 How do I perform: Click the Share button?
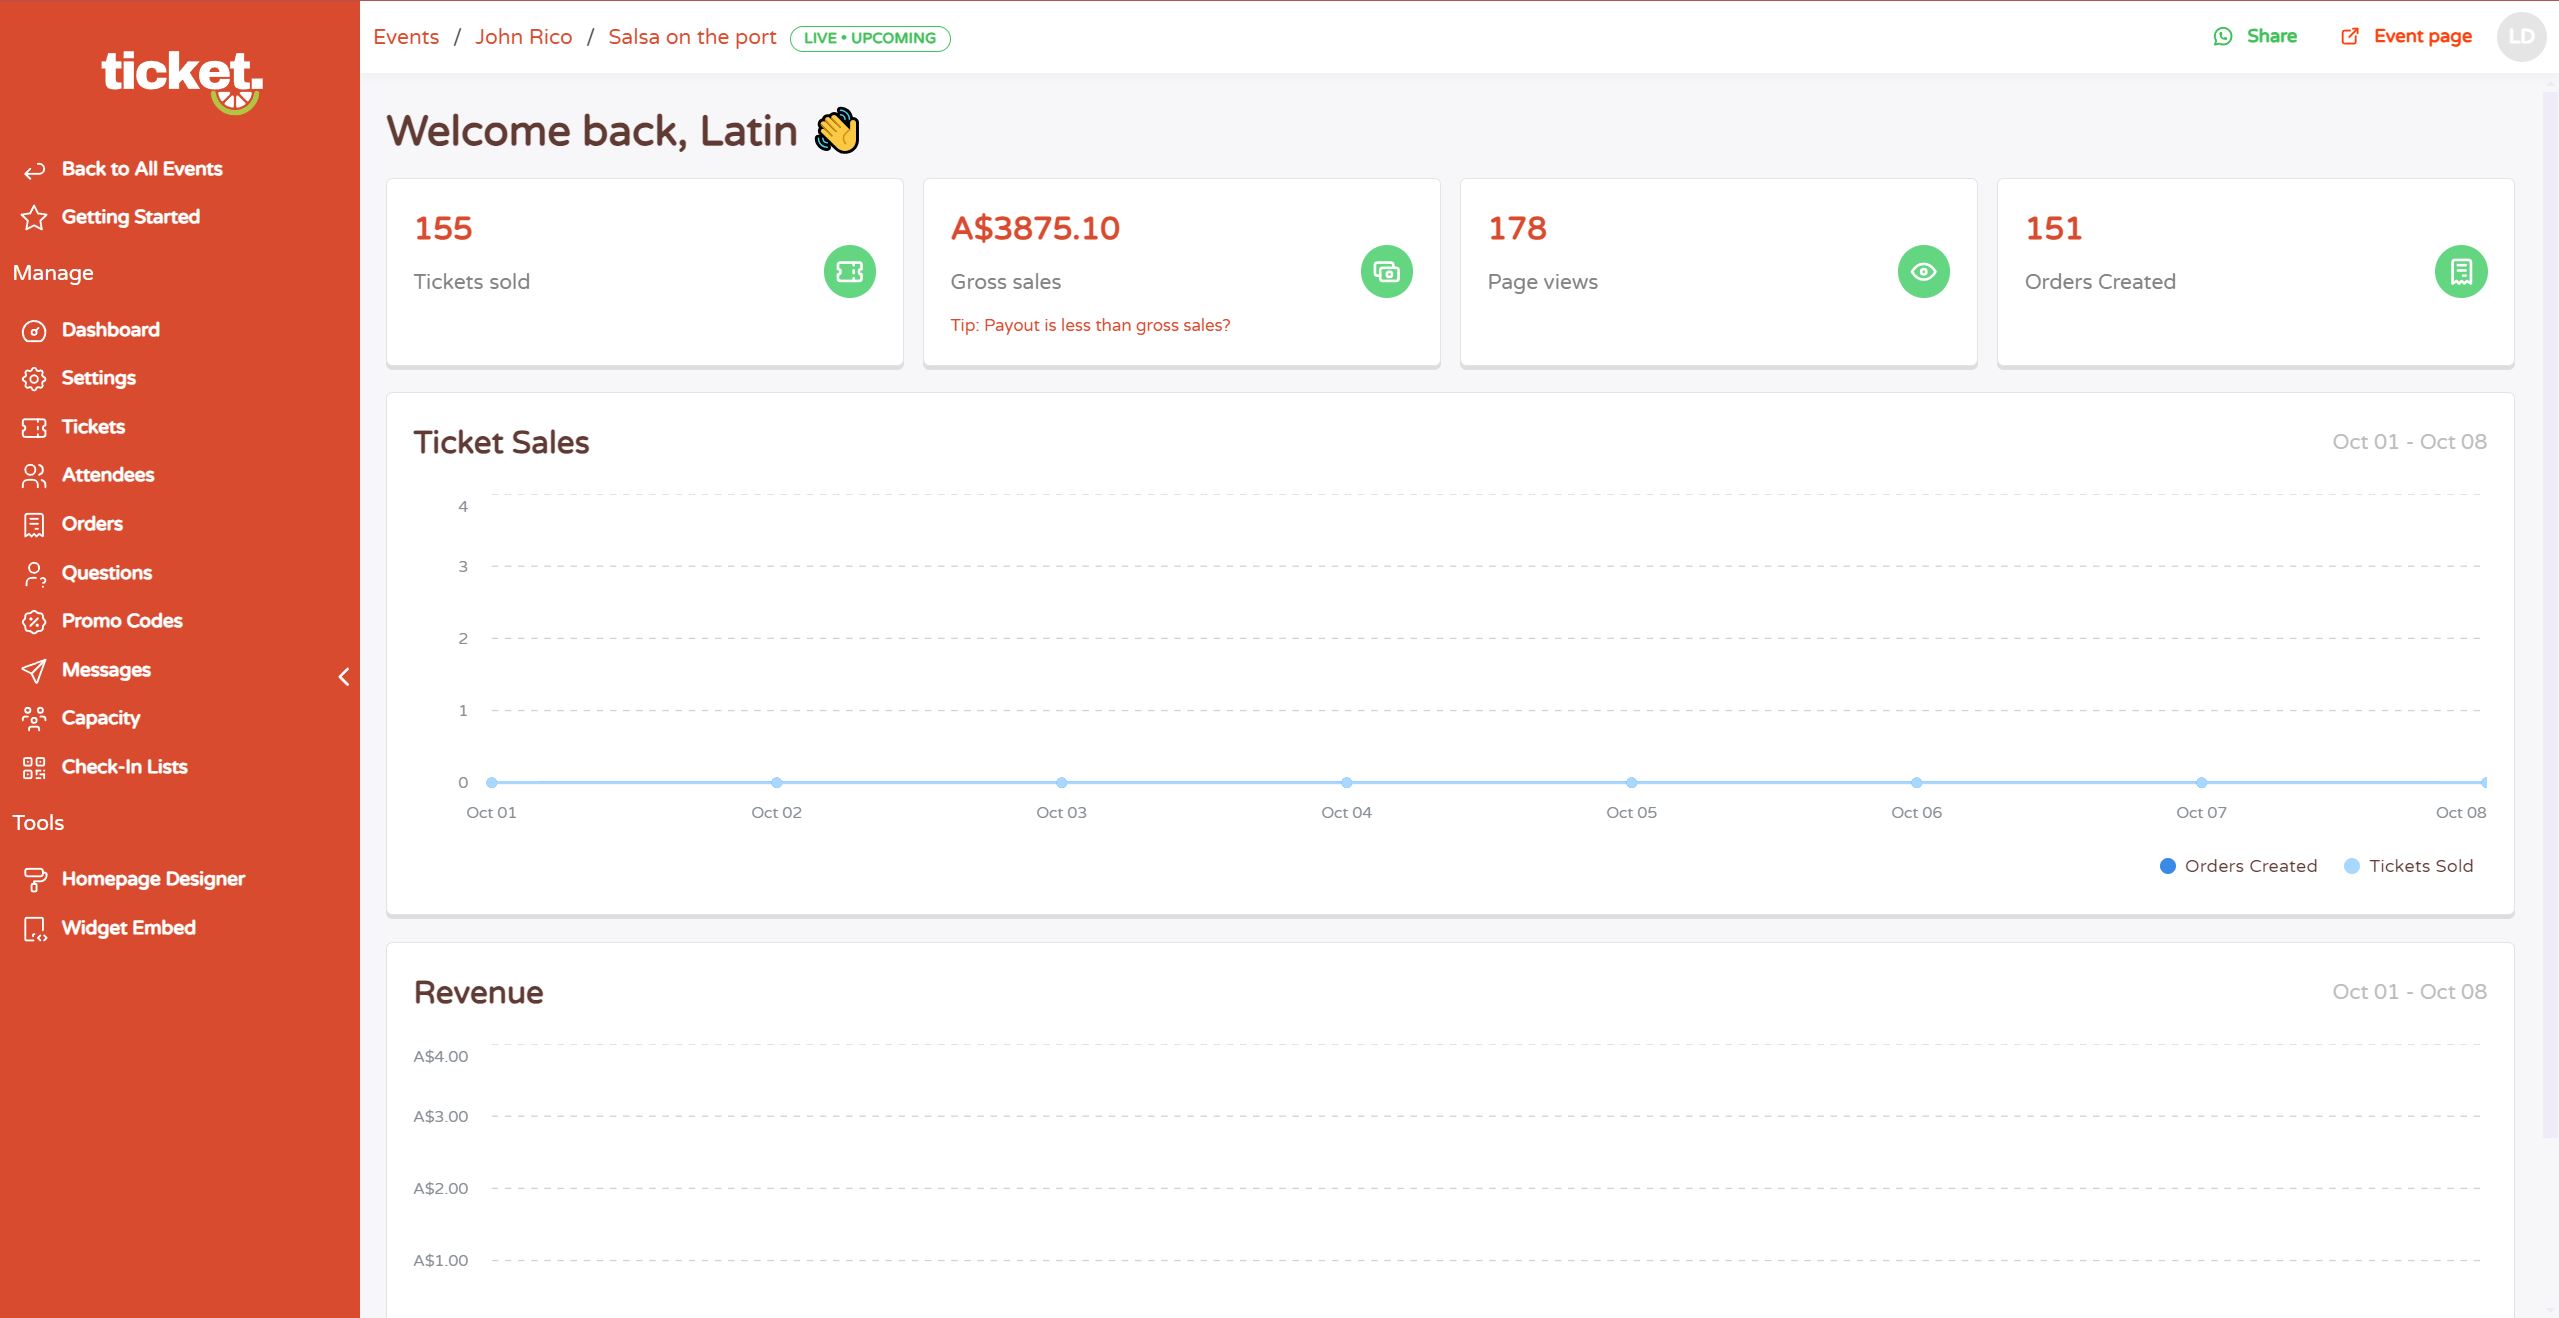point(2255,37)
